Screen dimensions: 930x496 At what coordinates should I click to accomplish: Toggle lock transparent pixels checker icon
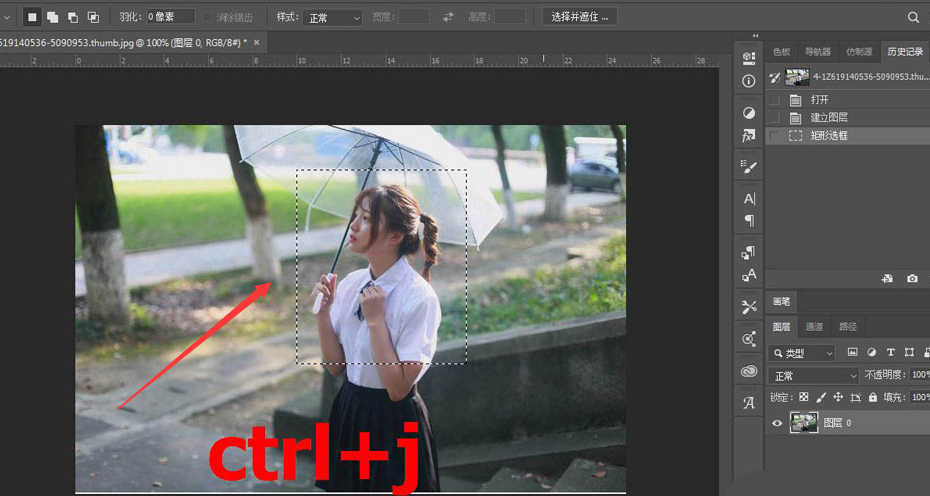(x=803, y=398)
